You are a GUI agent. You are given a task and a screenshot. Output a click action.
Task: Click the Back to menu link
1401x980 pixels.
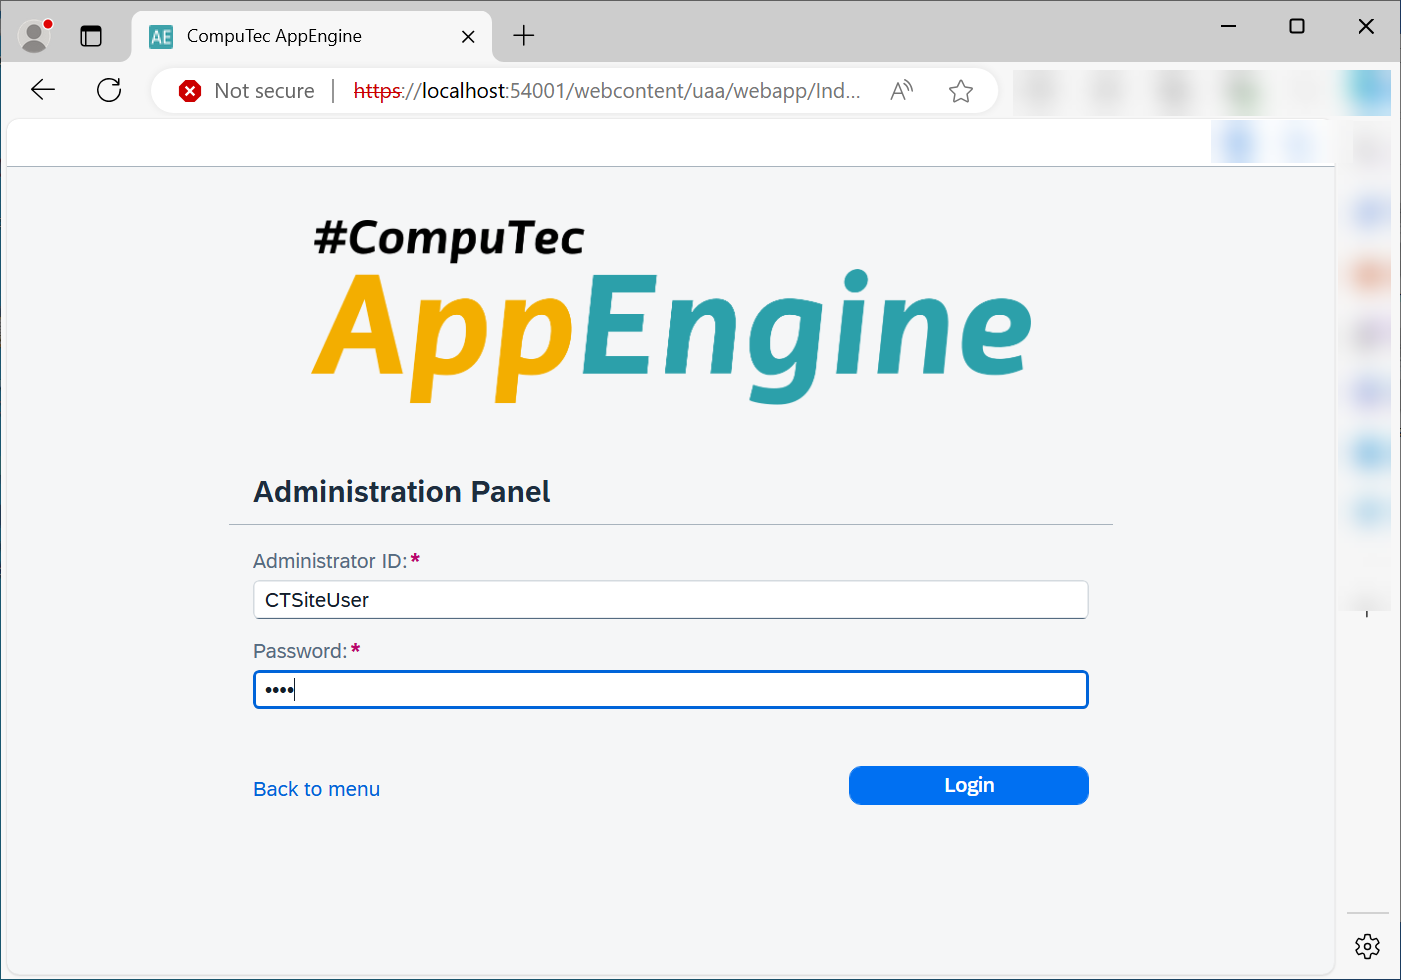[316, 789]
